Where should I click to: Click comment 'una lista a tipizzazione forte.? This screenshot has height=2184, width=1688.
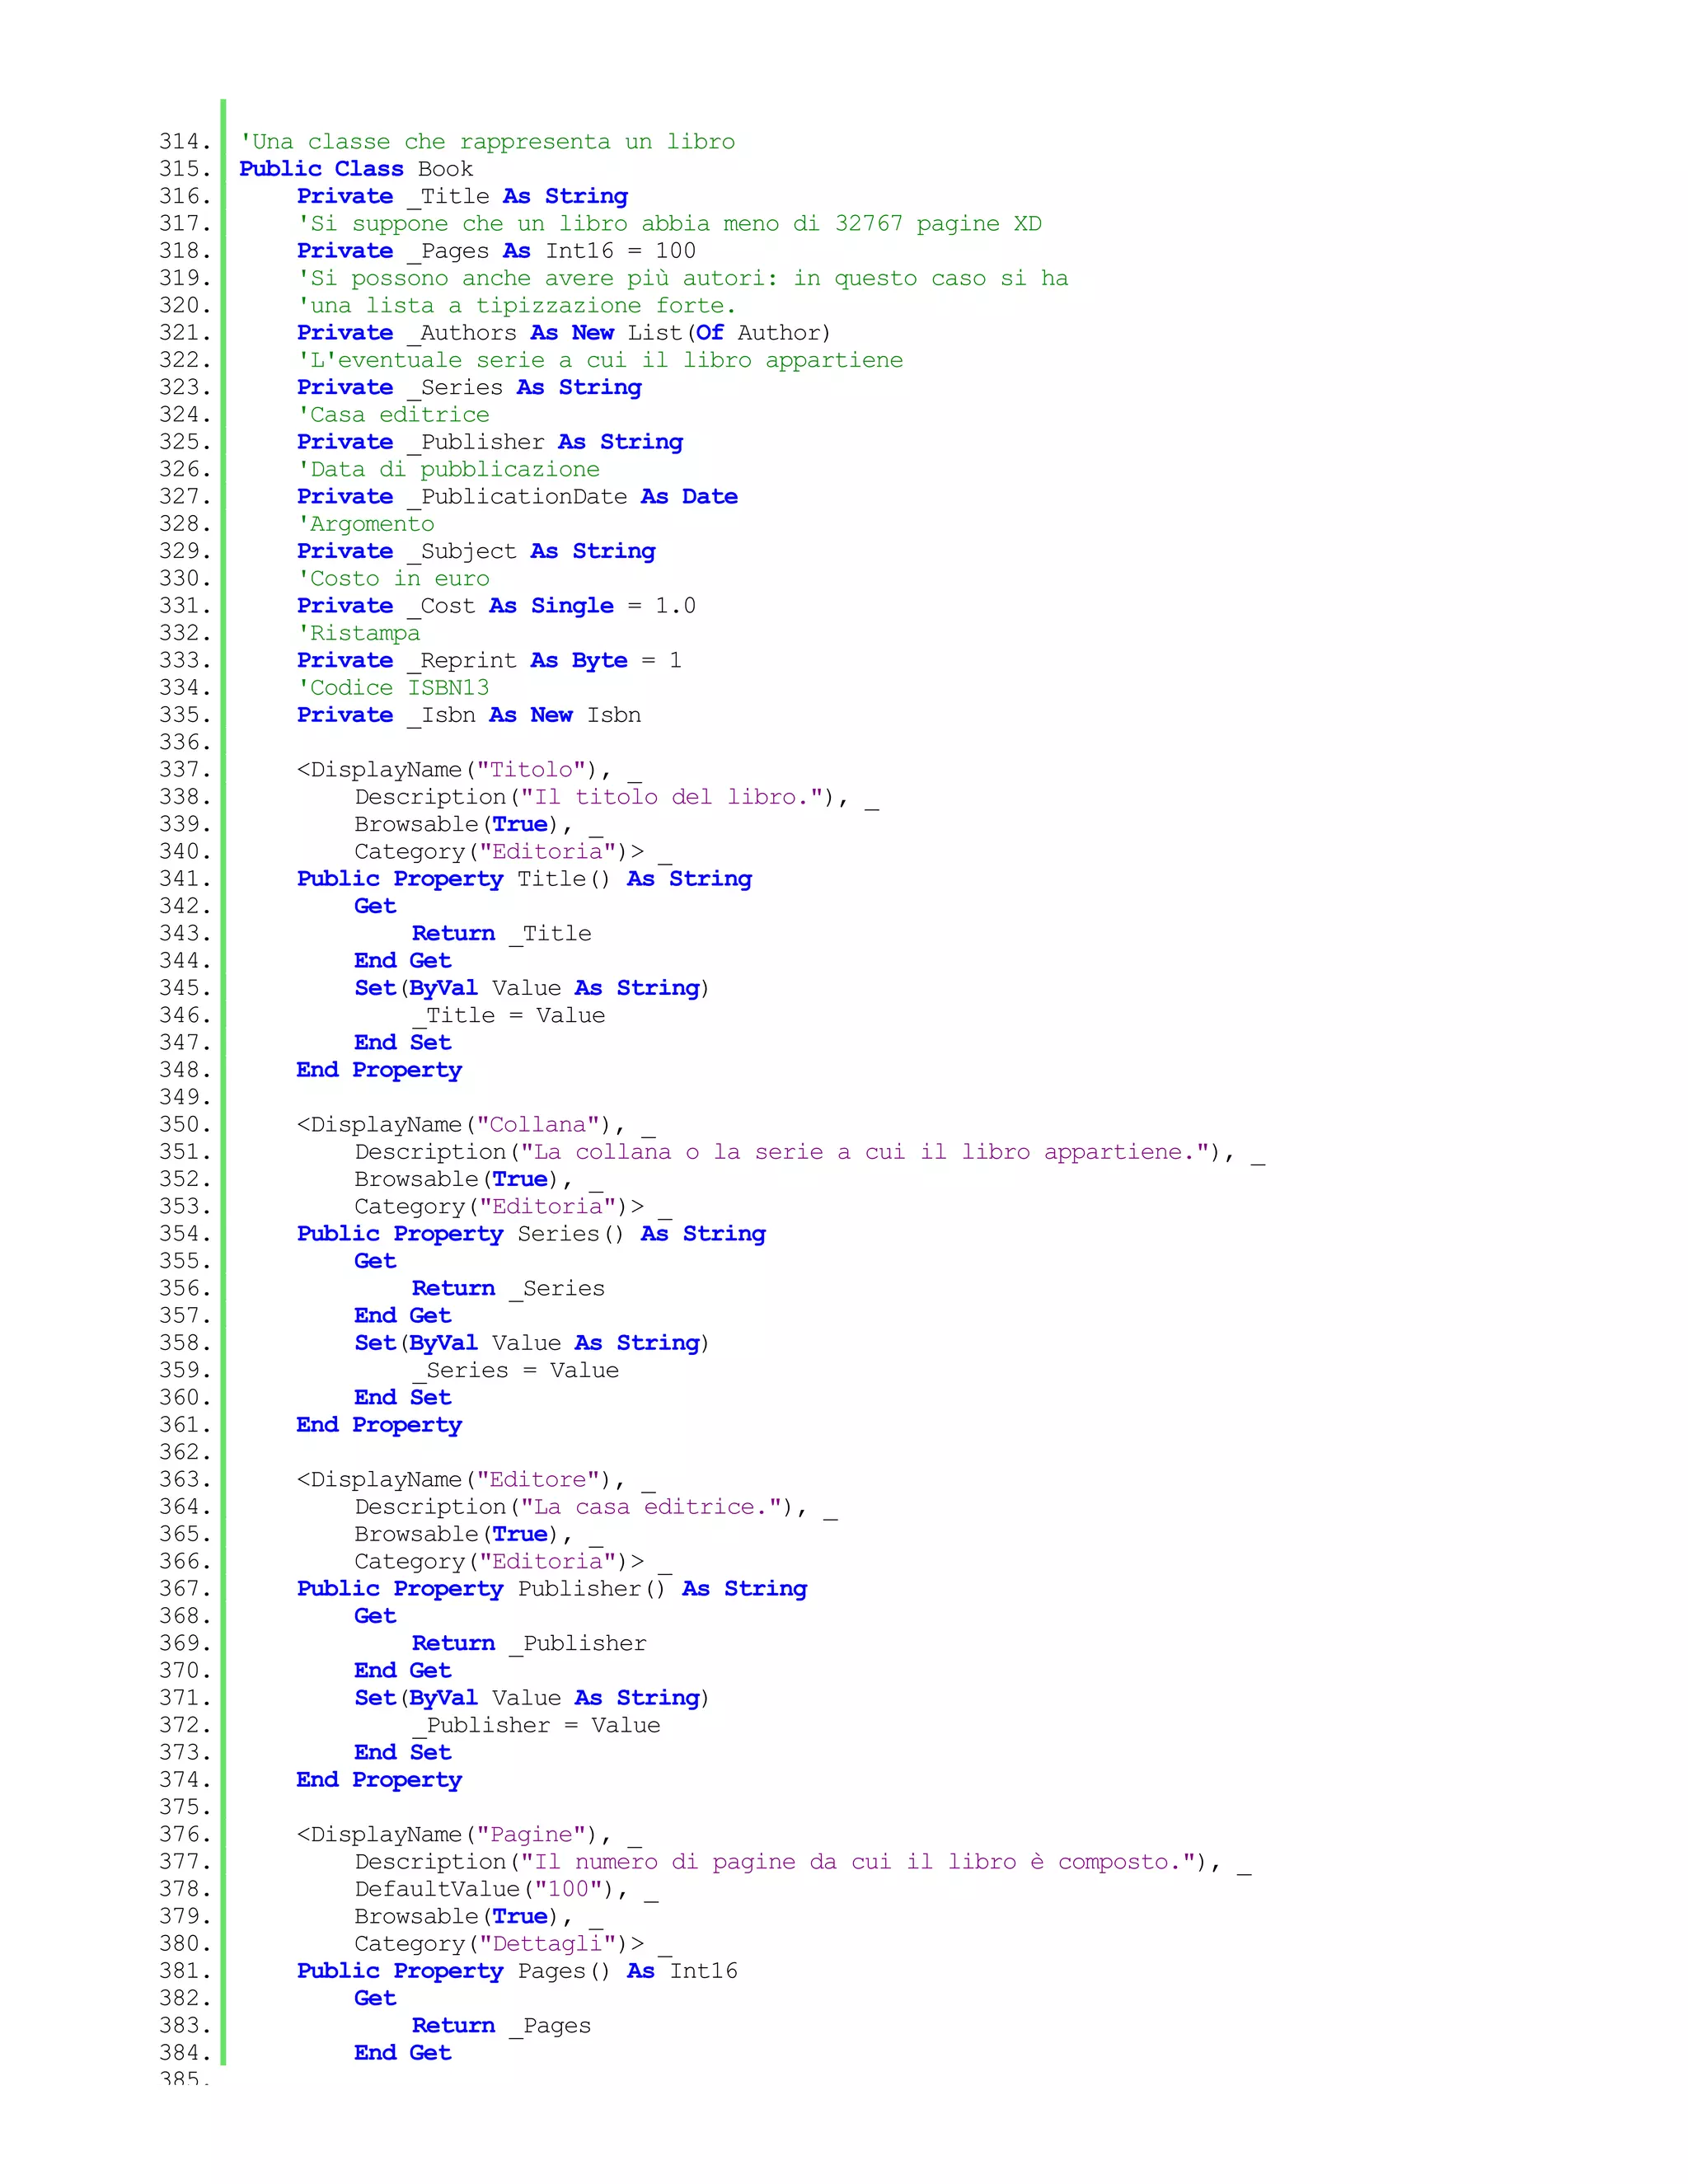(517, 305)
